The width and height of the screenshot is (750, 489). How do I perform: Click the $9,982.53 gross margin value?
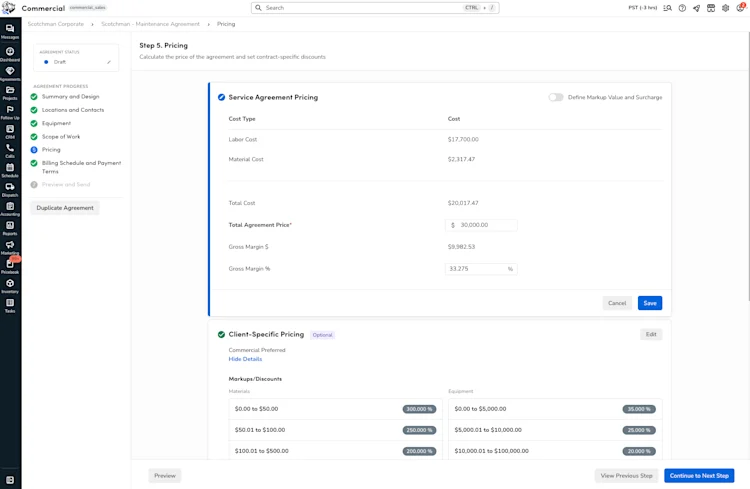[461, 247]
